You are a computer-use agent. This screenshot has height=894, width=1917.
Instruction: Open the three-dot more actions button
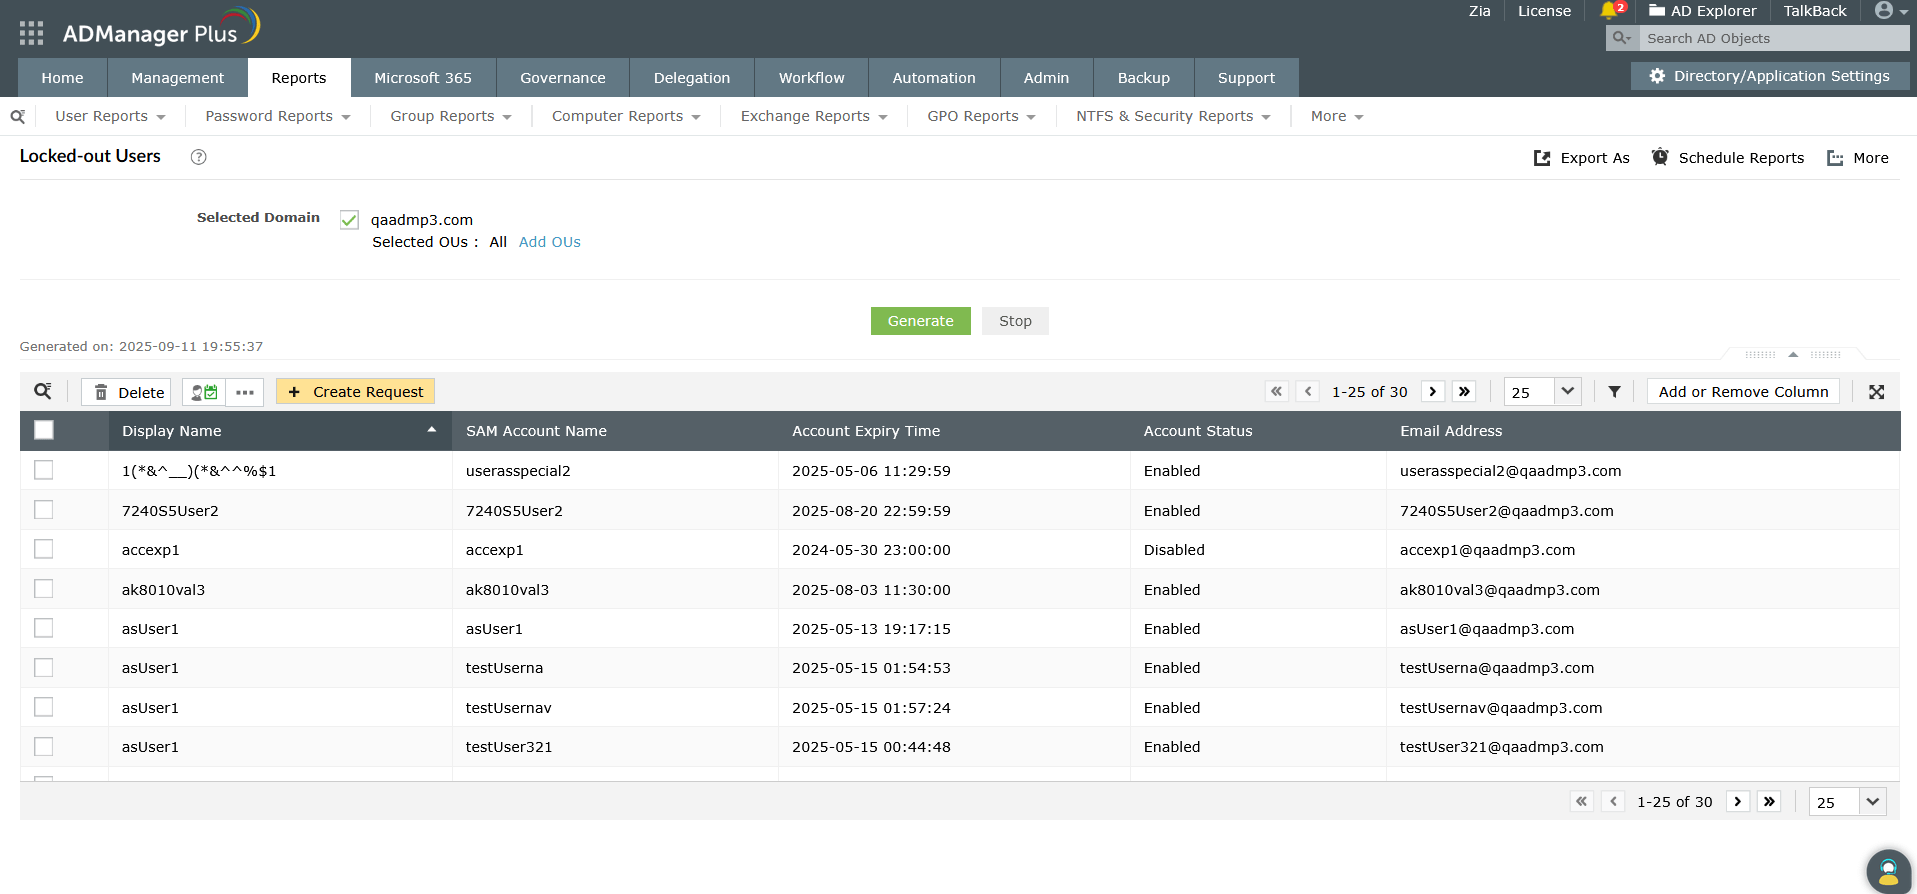(x=245, y=392)
